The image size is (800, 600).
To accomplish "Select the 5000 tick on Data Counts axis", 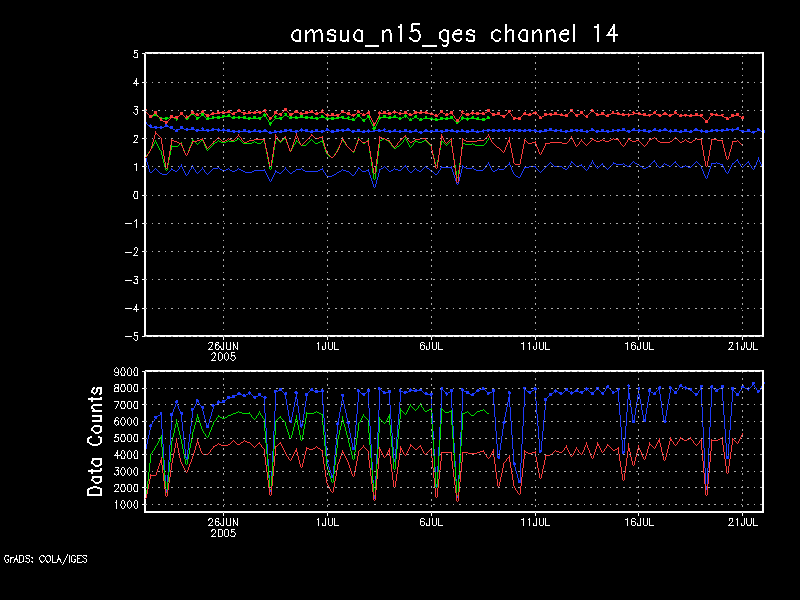I will tap(126, 439).
